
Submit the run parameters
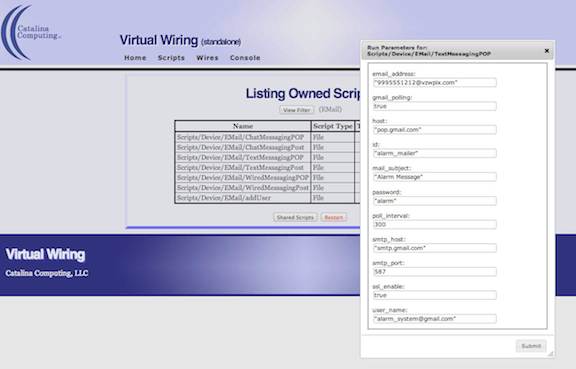click(531, 346)
